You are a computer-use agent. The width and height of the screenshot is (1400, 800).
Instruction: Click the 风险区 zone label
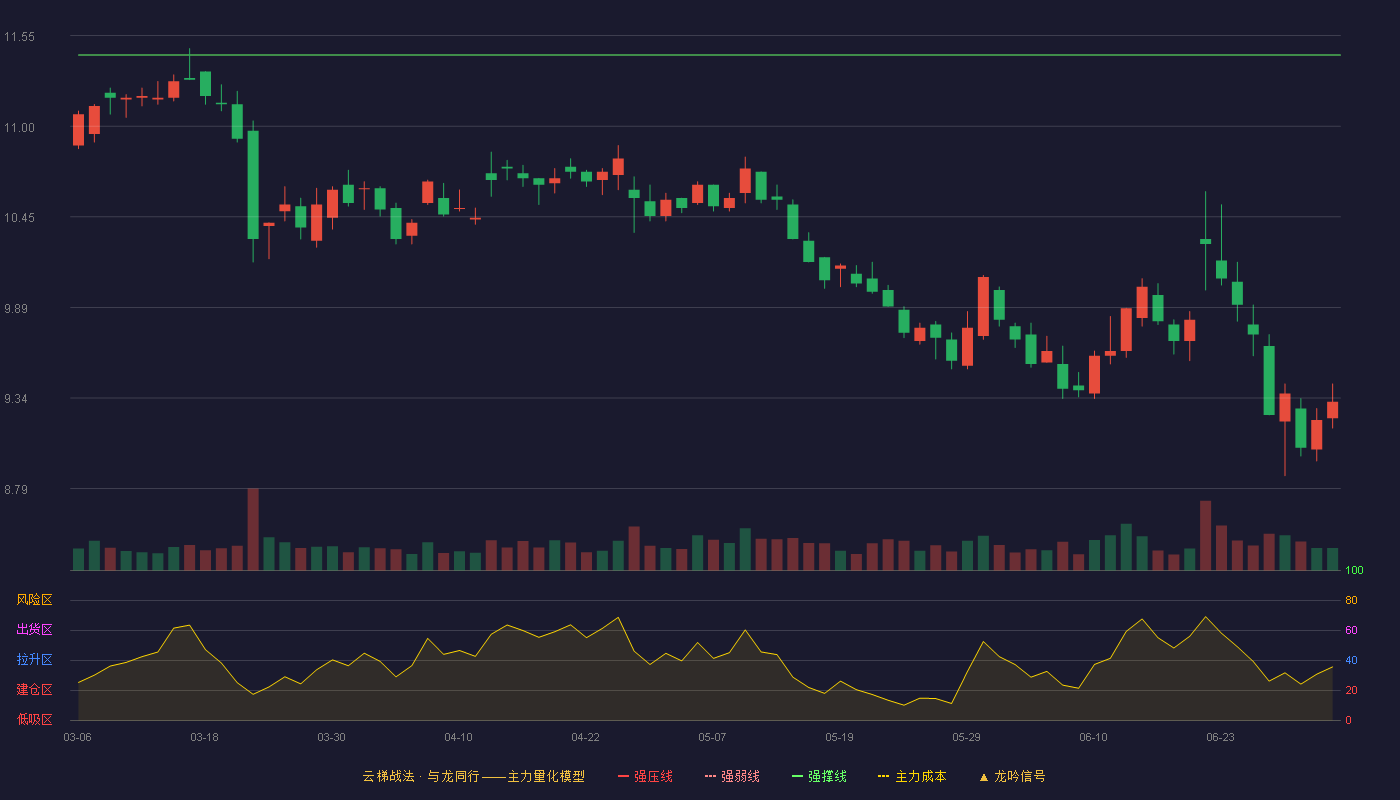click(x=34, y=600)
